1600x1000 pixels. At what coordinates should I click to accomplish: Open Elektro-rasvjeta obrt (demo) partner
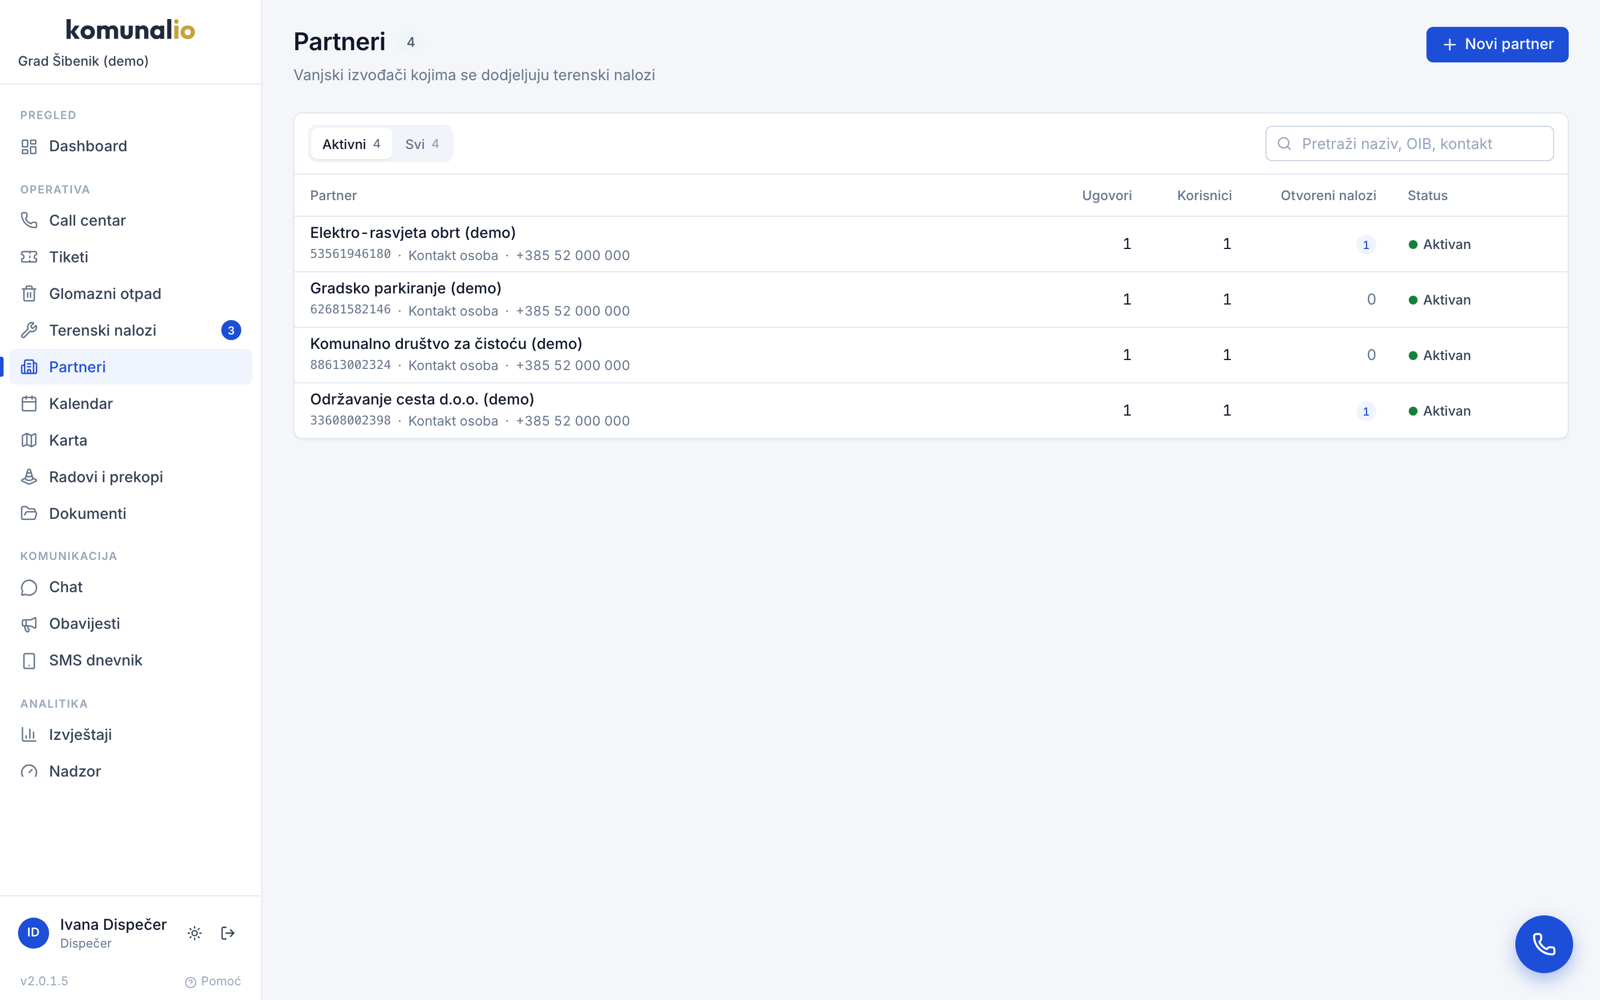click(930, 244)
